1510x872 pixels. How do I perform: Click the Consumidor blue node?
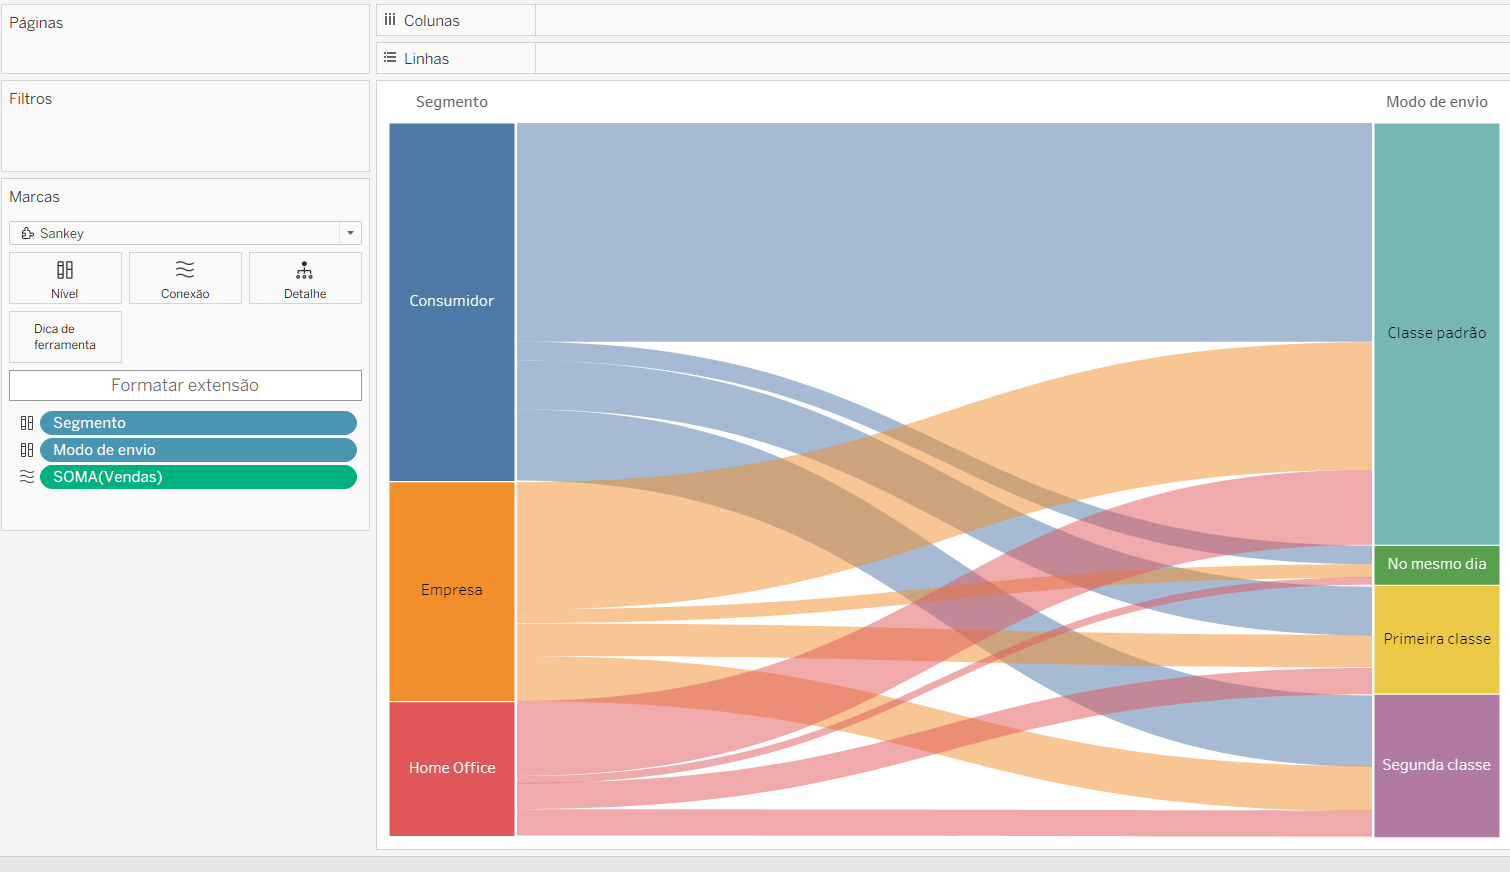(452, 302)
